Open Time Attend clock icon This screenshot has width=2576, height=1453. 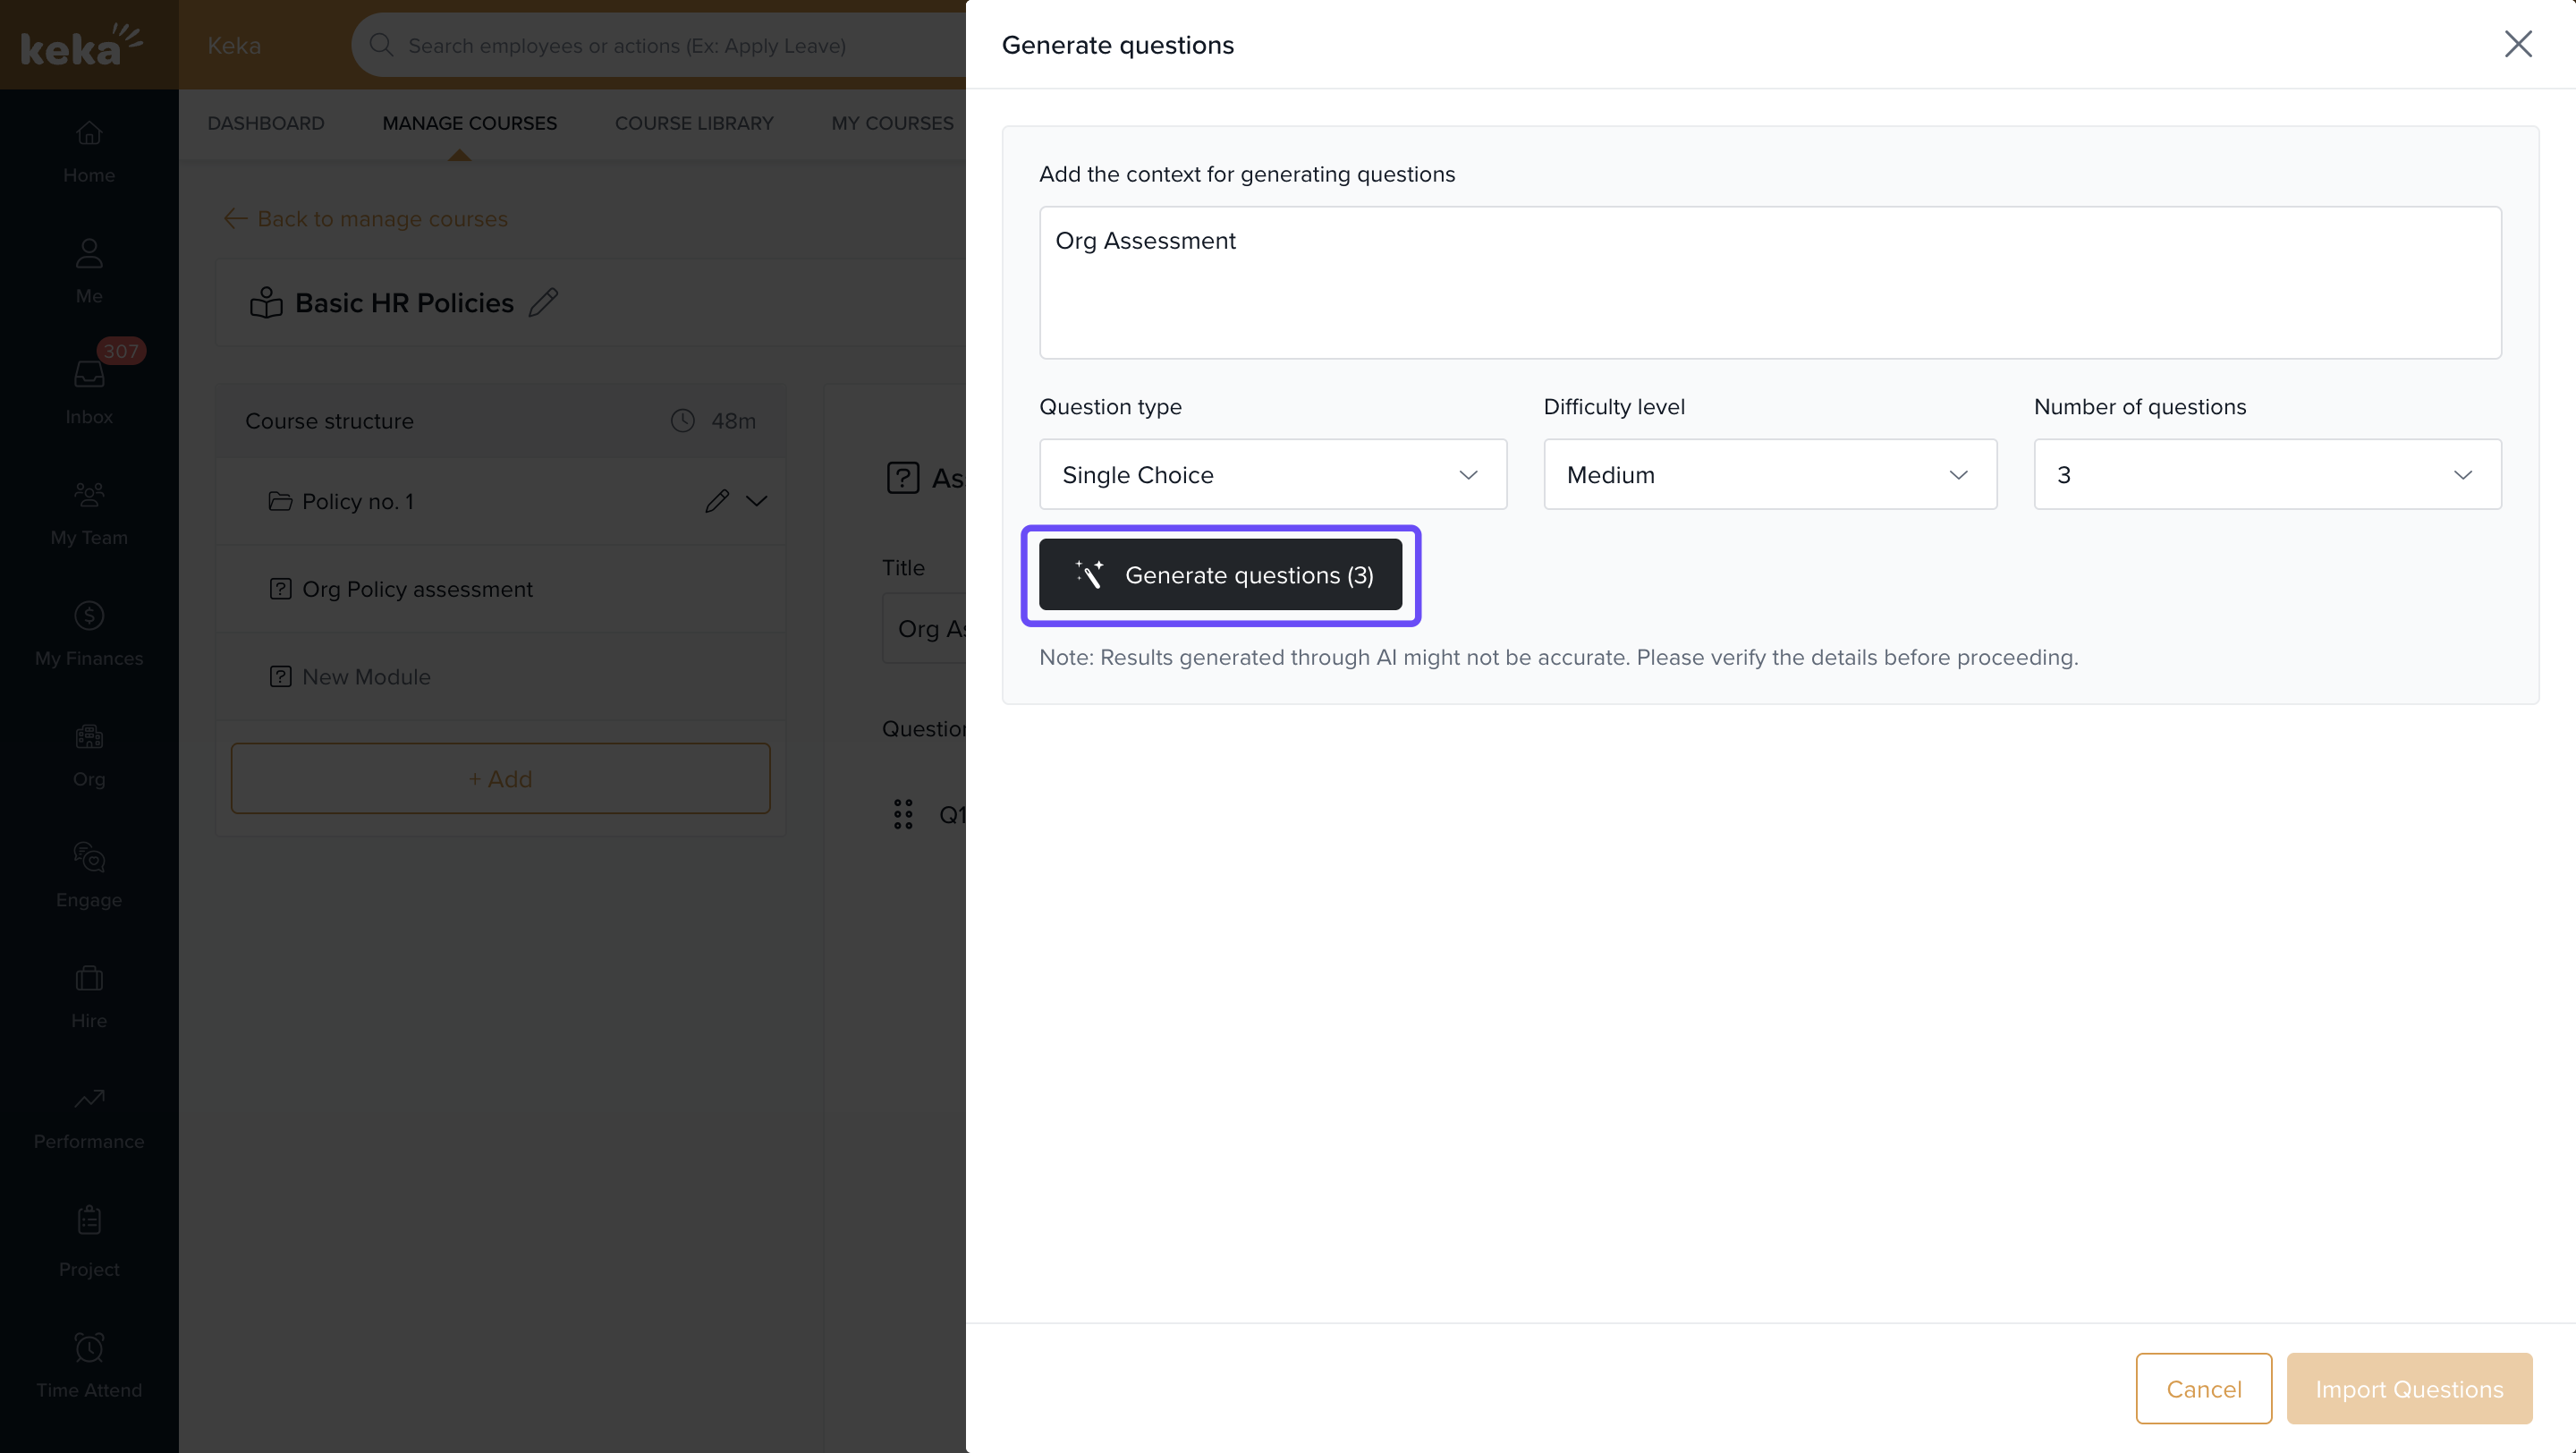(x=89, y=1347)
